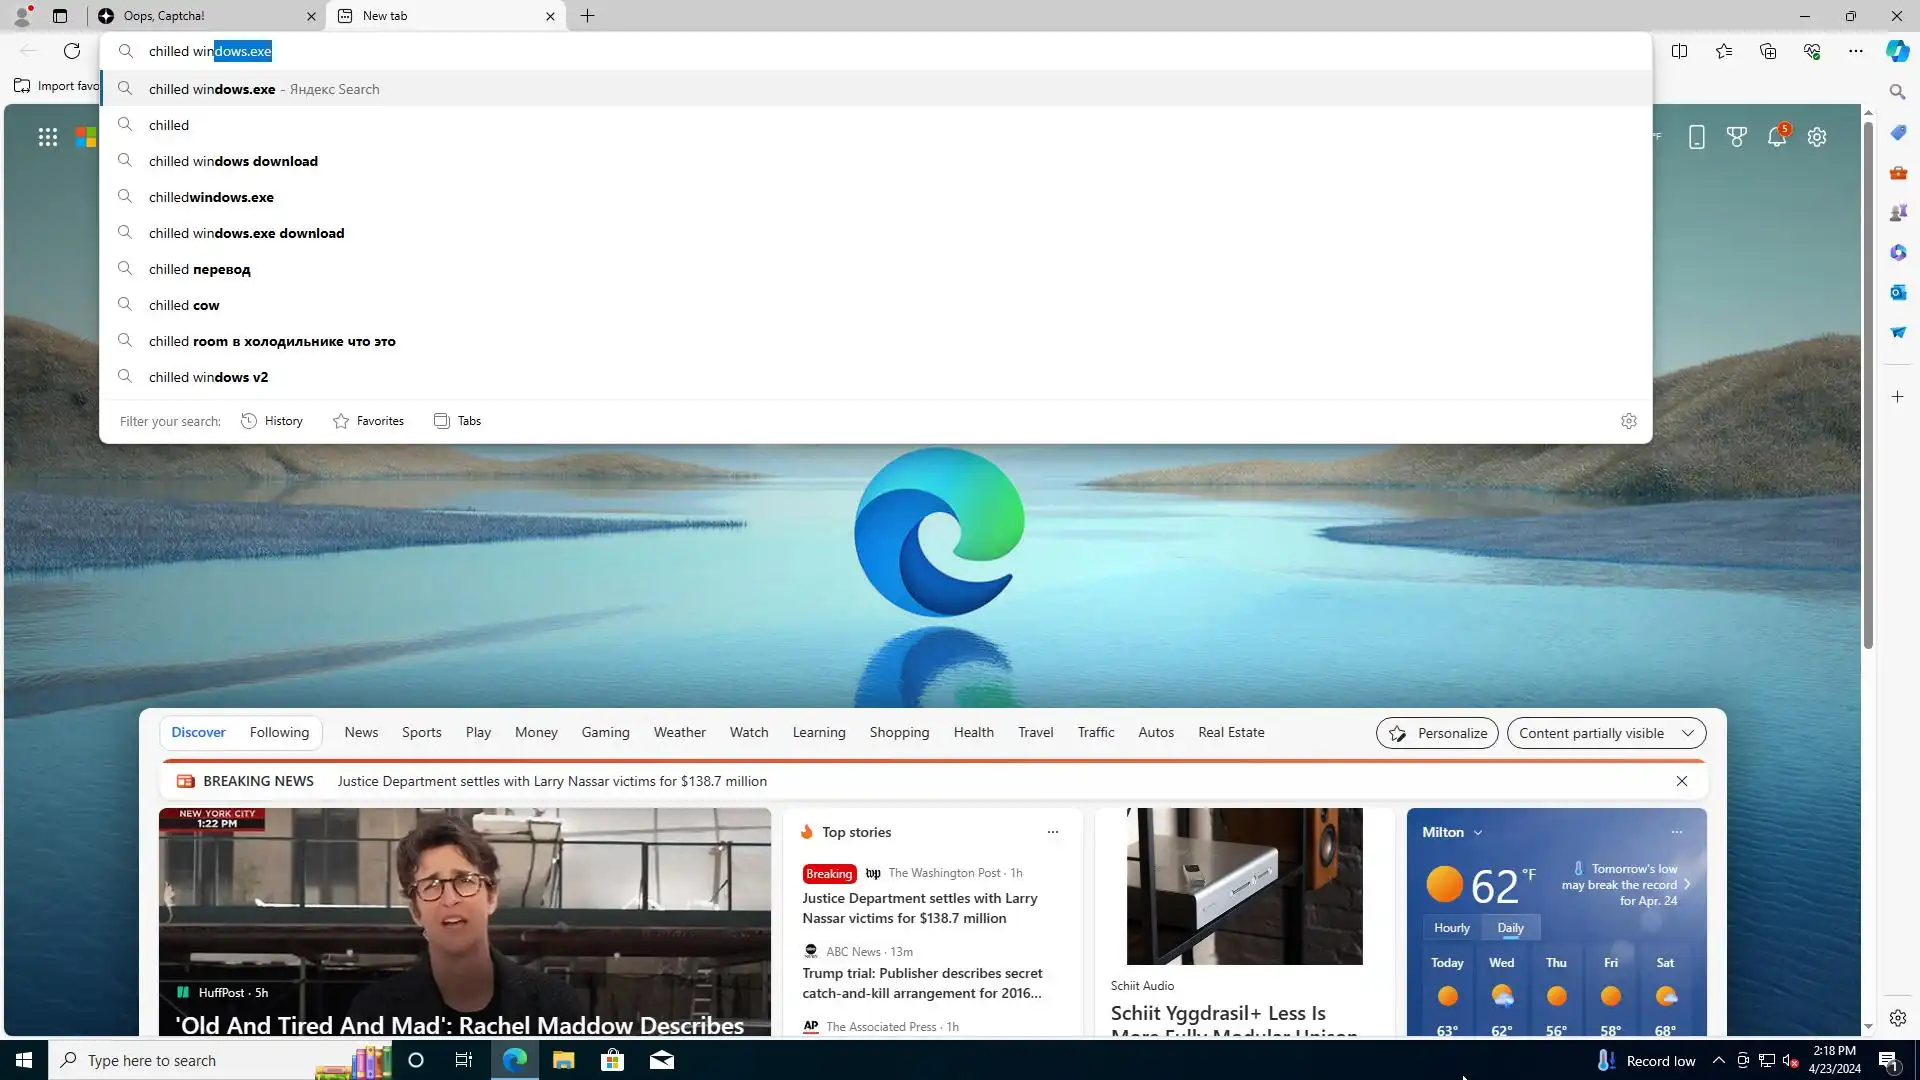The image size is (1920, 1080).
Task: Open the Collections toolbar icon
Action: [1768, 51]
